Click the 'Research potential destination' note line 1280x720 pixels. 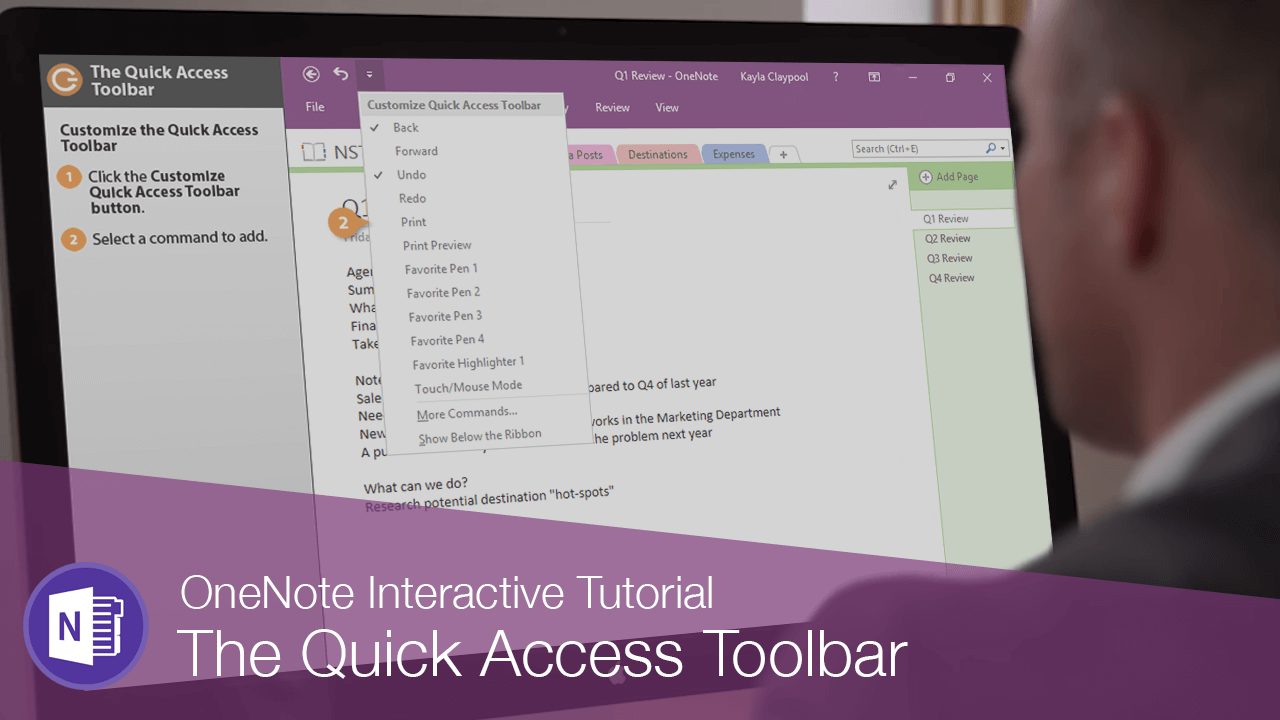point(489,498)
